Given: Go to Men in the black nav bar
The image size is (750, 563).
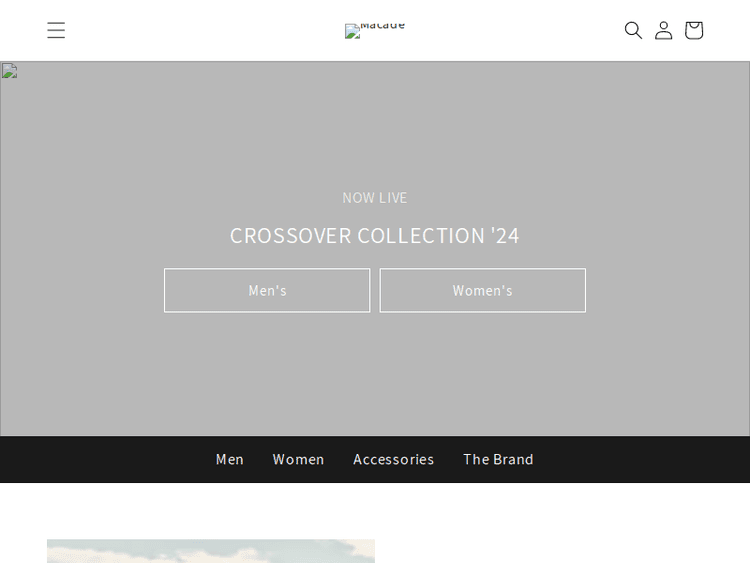Looking at the screenshot, I should (x=230, y=459).
